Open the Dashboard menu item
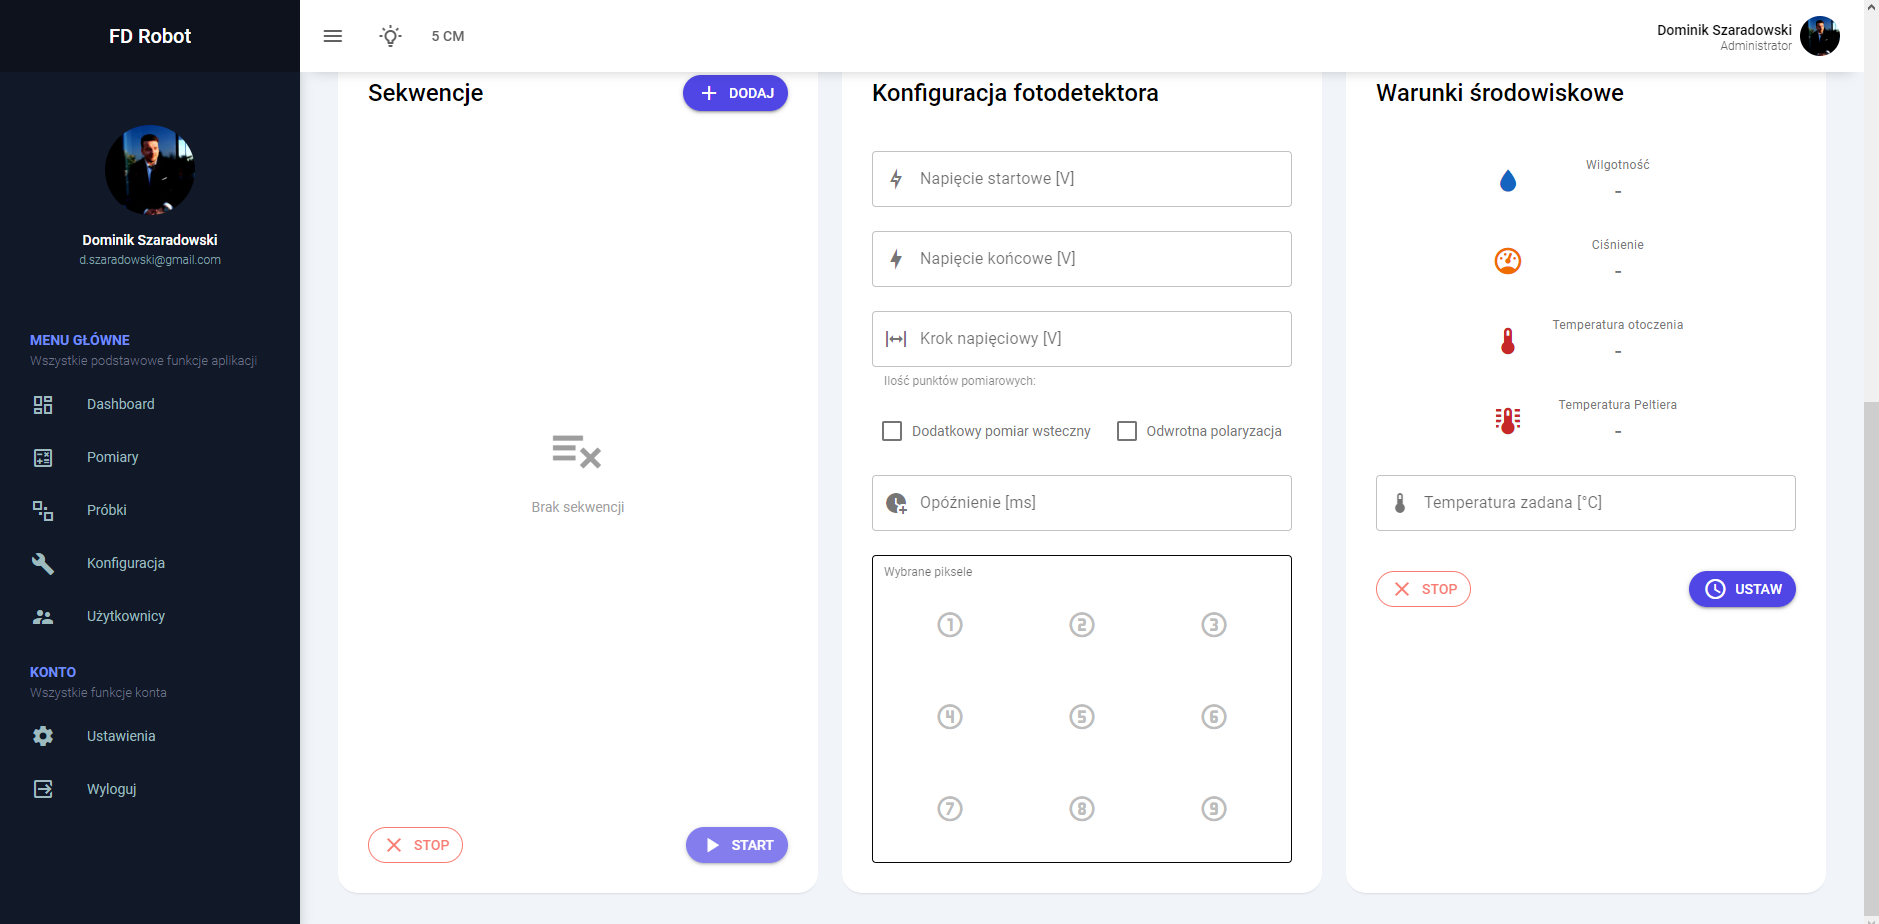 point(120,404)
